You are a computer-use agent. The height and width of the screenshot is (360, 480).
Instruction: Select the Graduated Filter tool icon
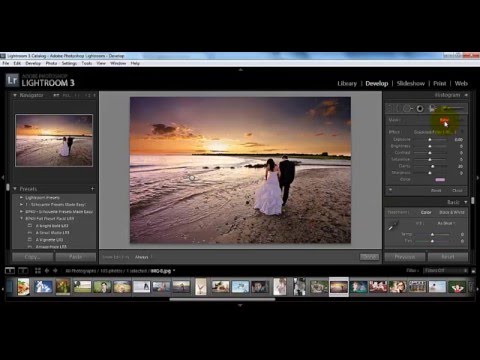432,108
